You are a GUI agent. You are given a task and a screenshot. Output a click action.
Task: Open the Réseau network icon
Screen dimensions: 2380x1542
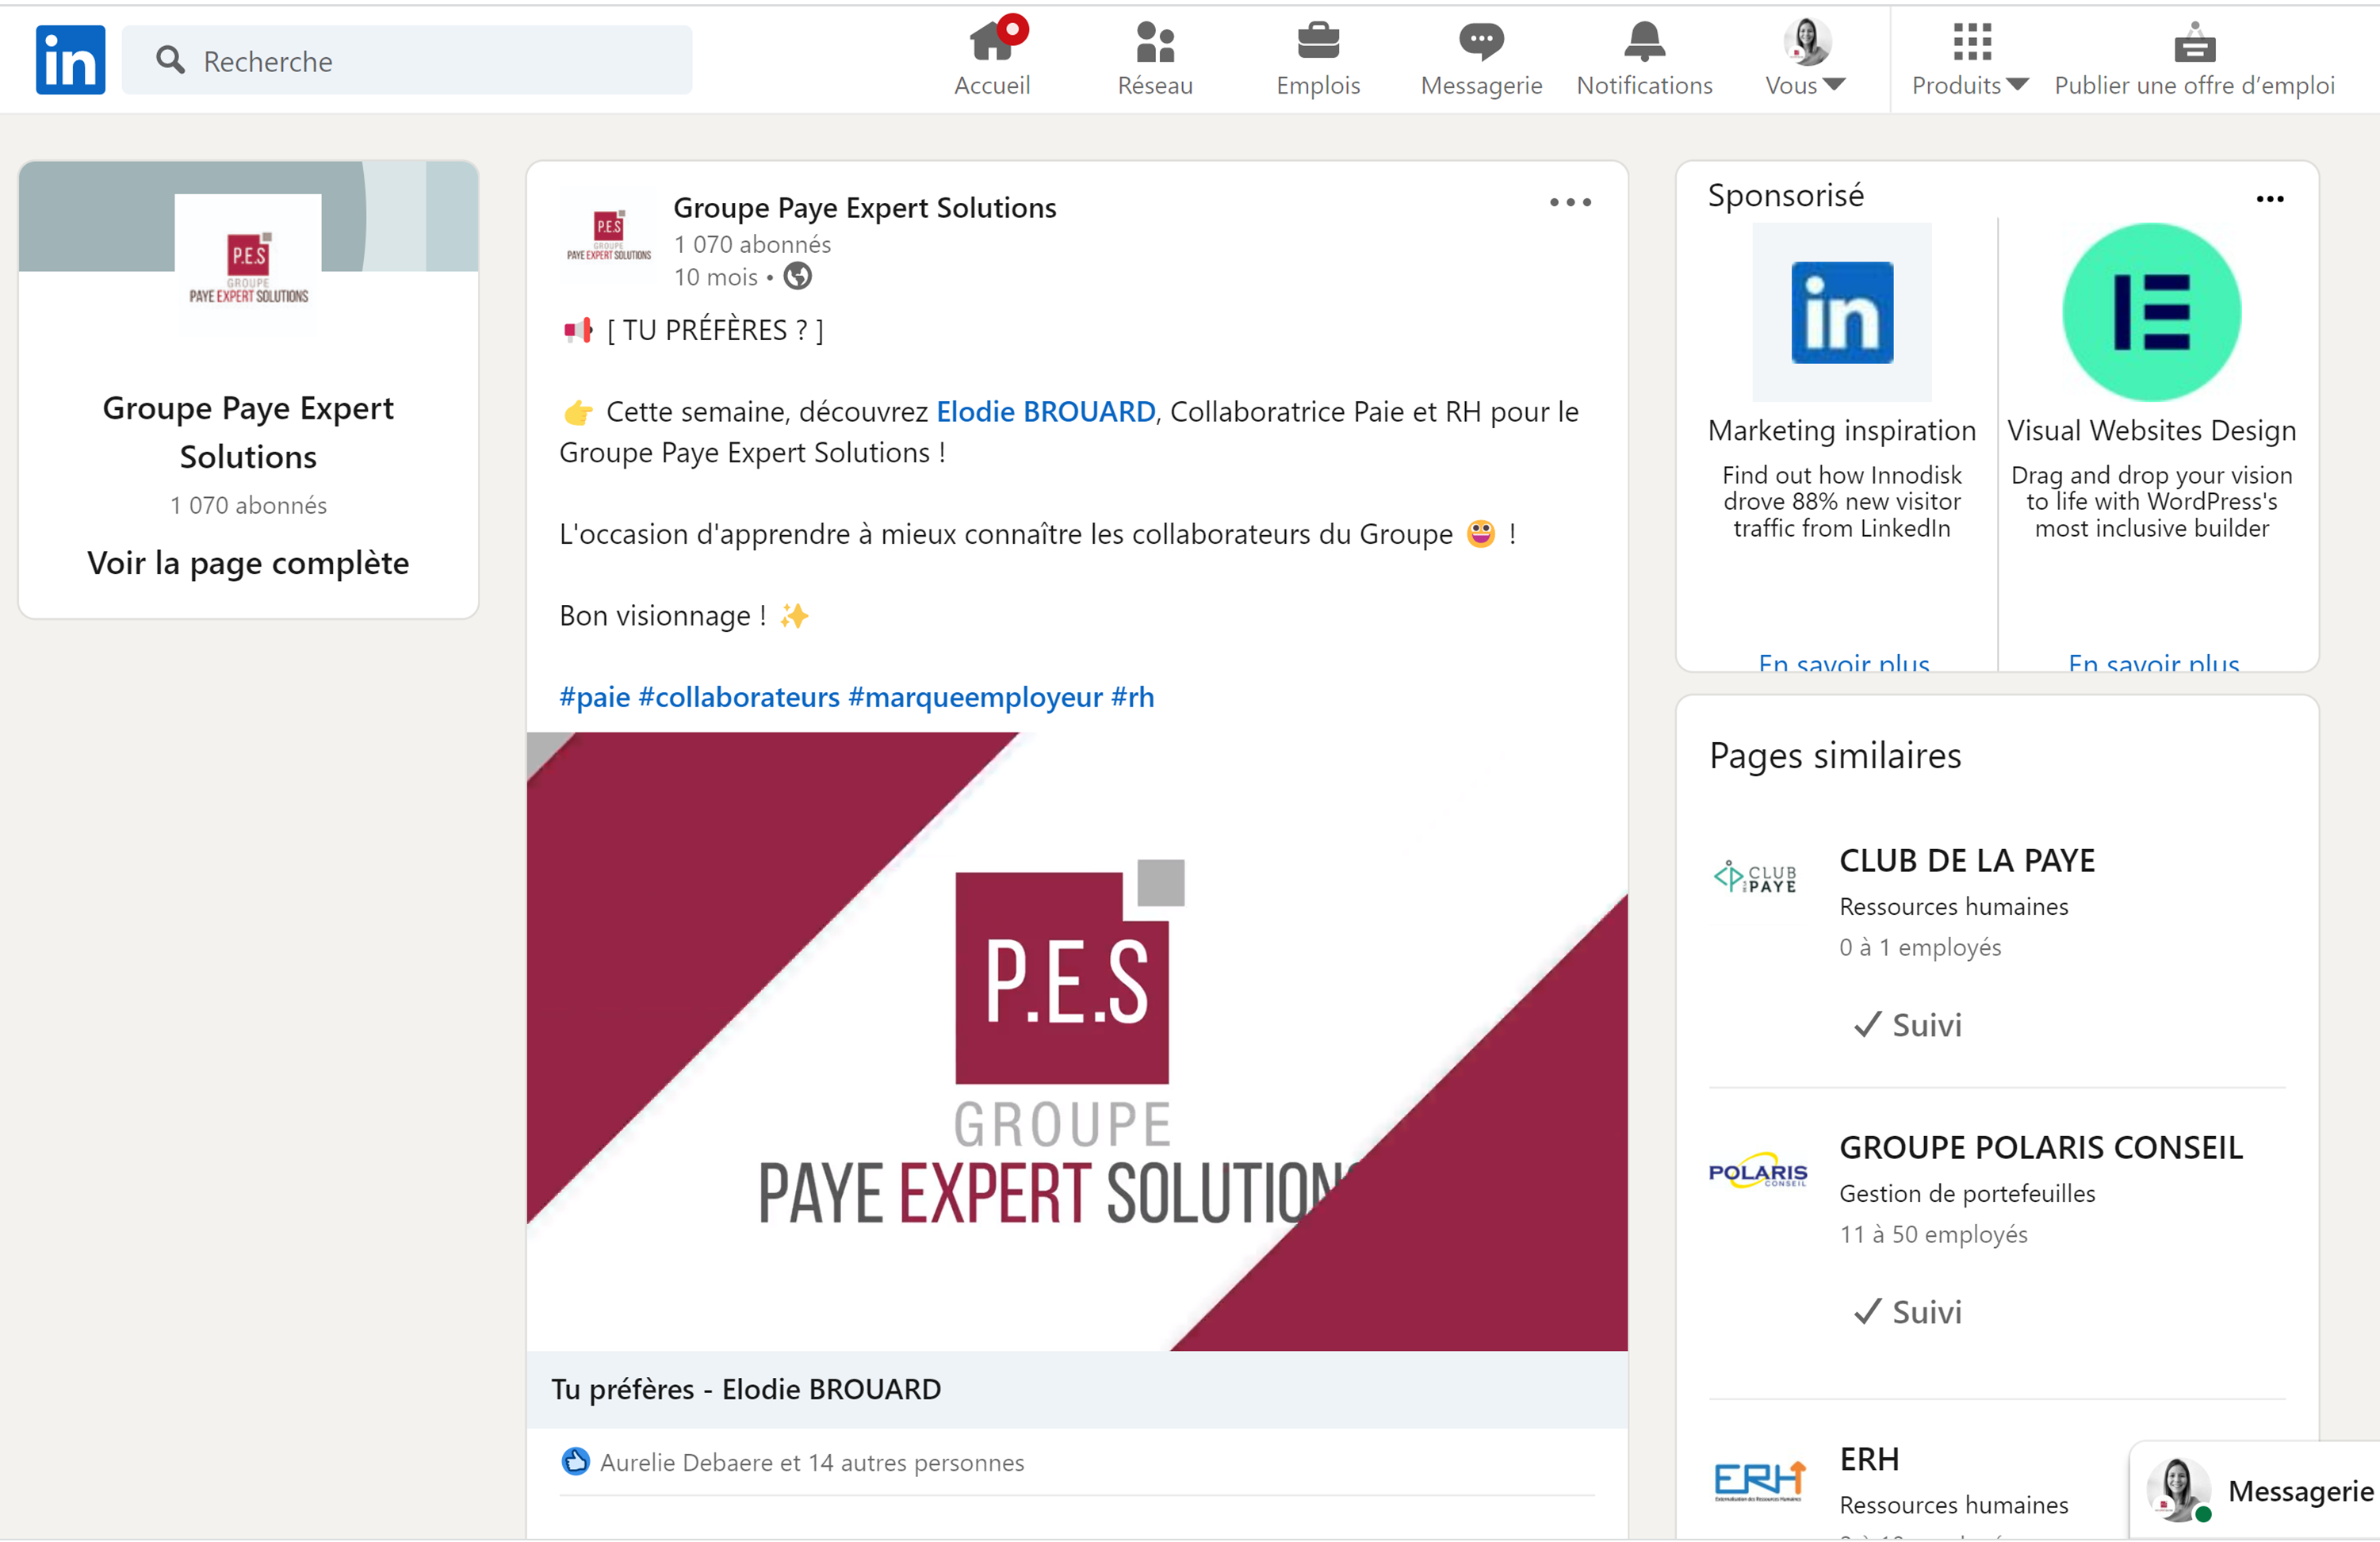(1155, 41)
